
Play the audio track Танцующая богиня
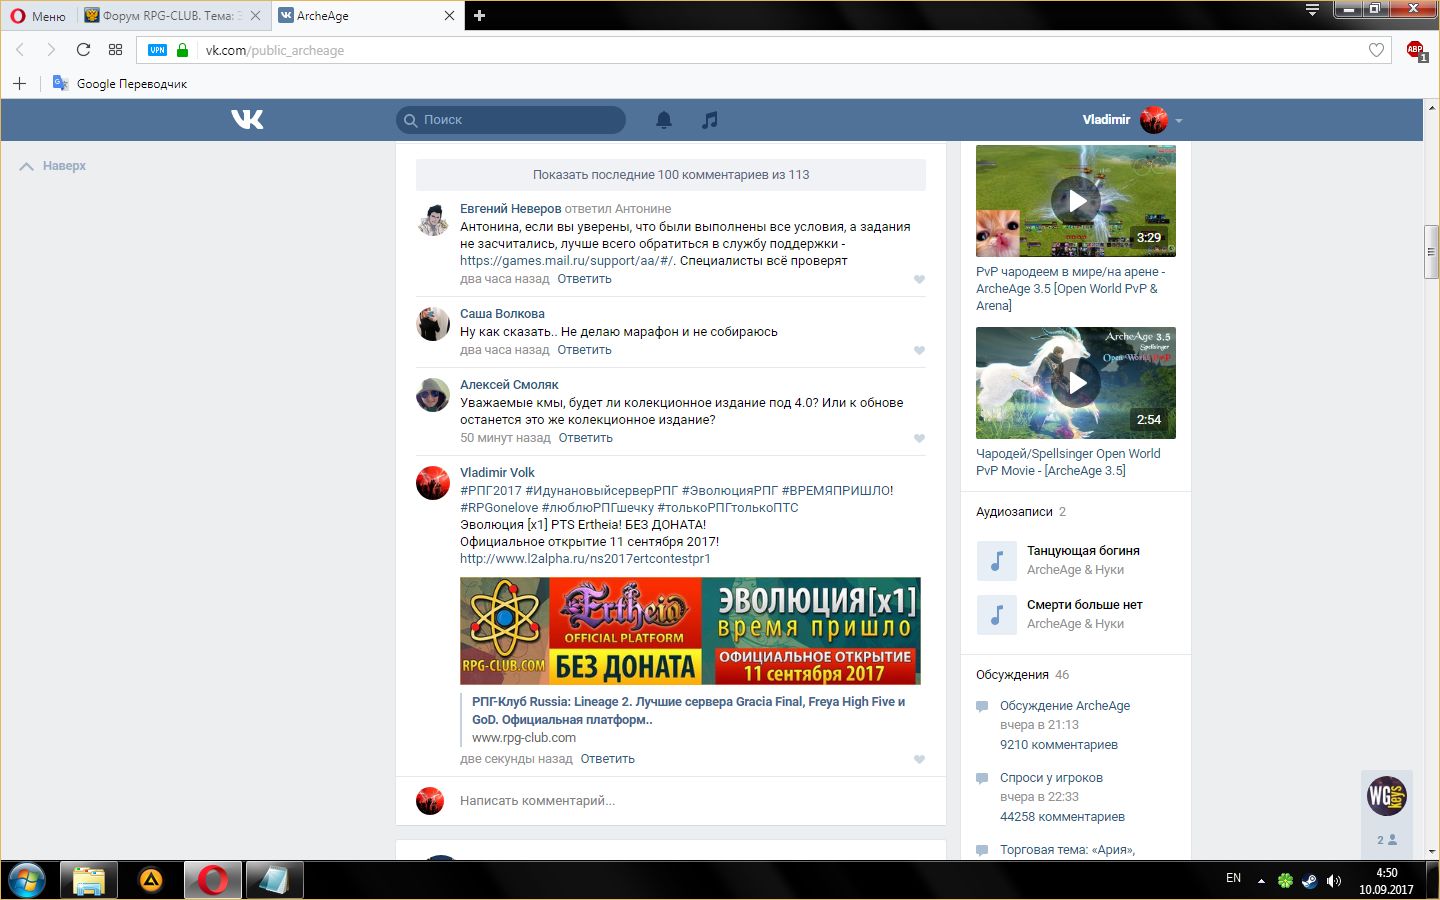tap(996, 561)
